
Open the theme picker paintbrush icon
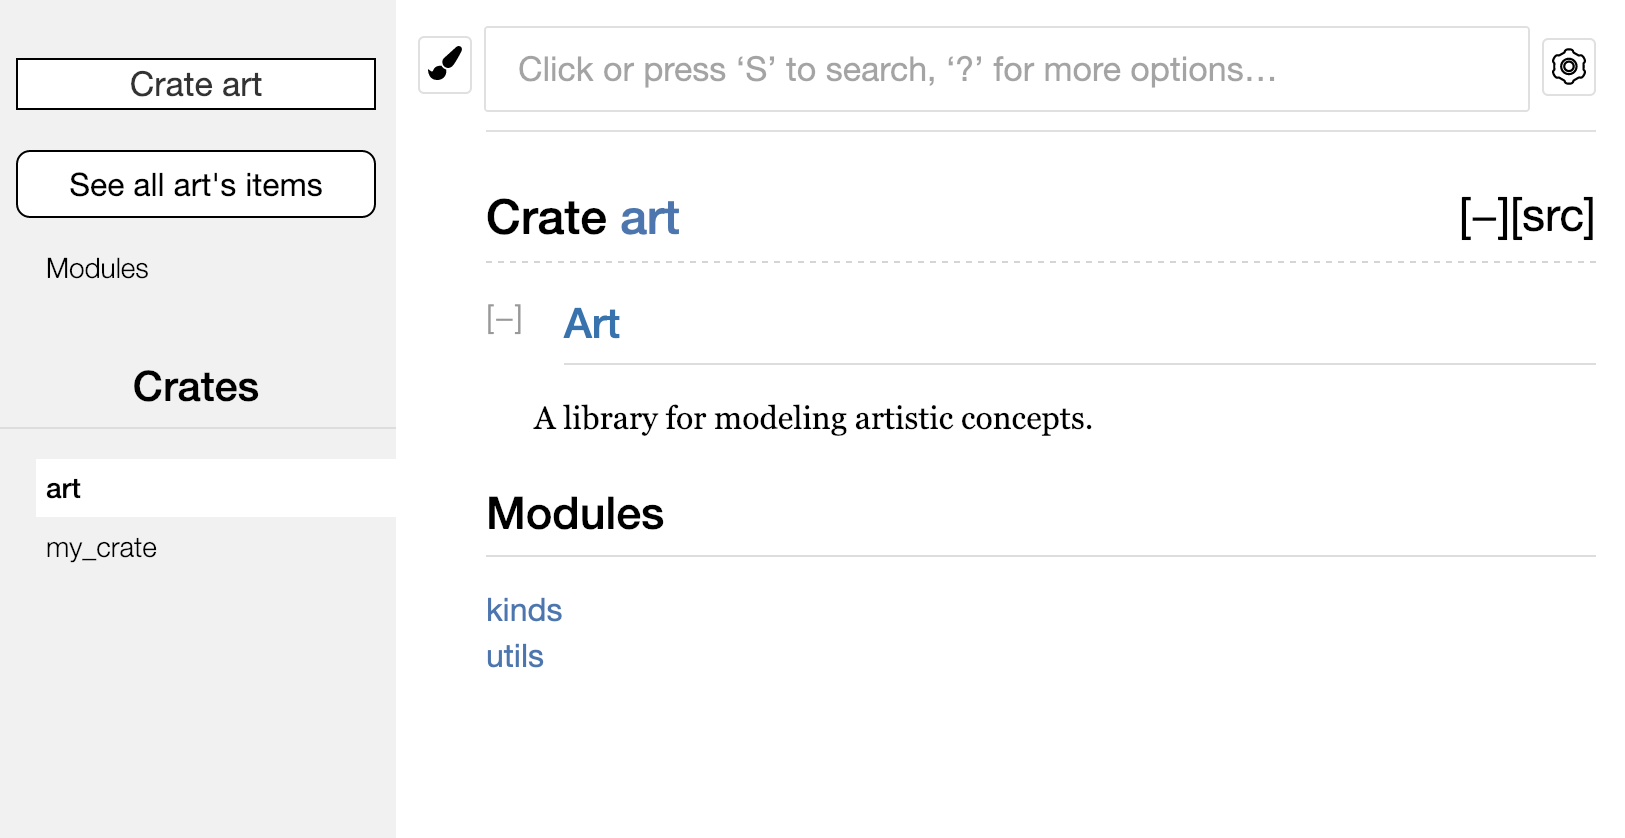(444, 66)
